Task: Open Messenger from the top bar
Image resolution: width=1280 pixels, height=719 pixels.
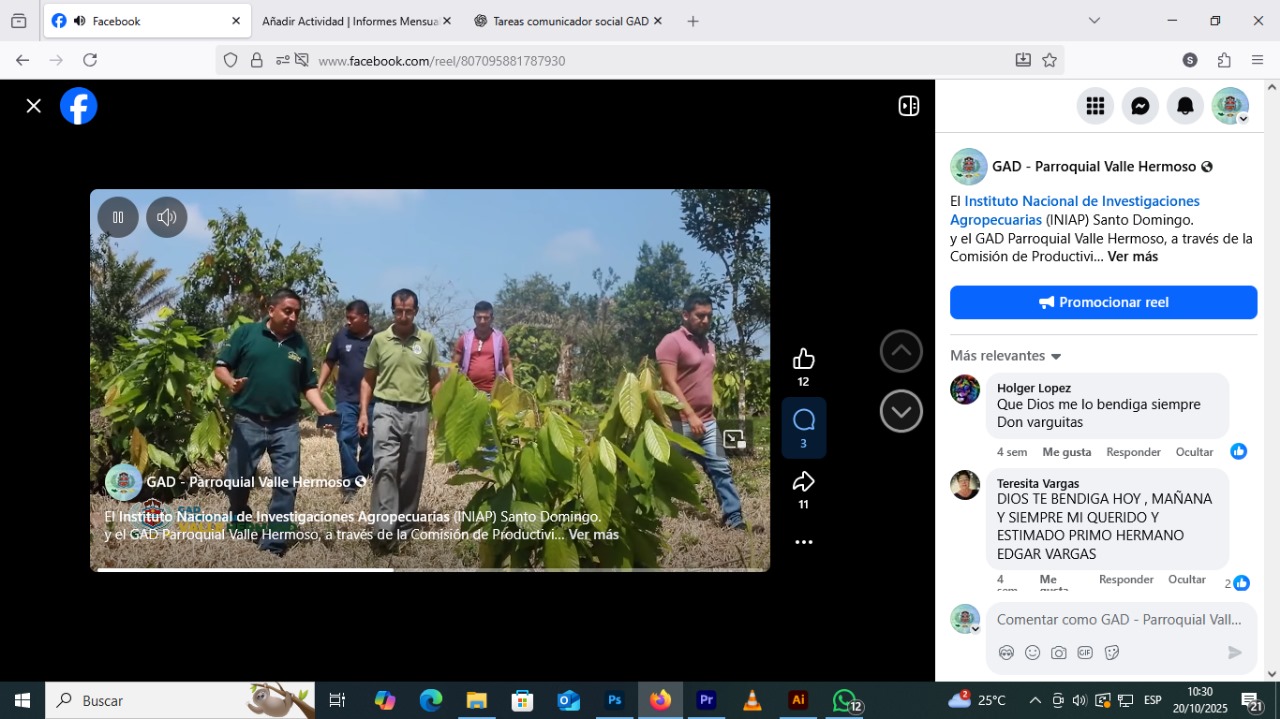Action: point(1140,106)
